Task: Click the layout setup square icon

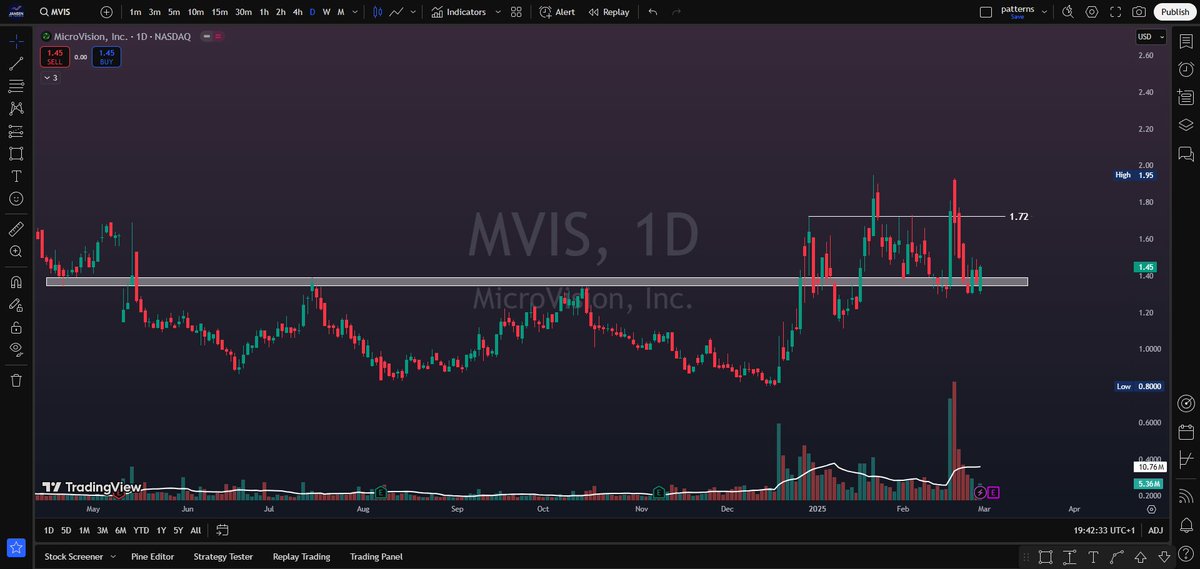Action: pos(986,12)
